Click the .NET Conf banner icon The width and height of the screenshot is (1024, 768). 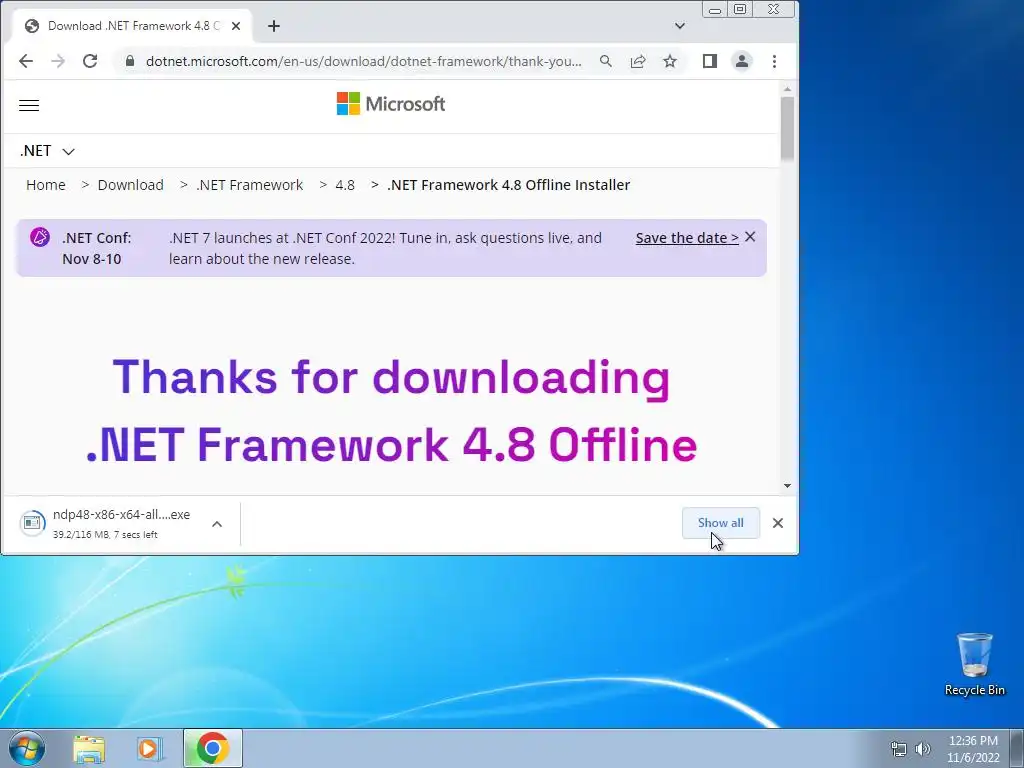[40, 237]
